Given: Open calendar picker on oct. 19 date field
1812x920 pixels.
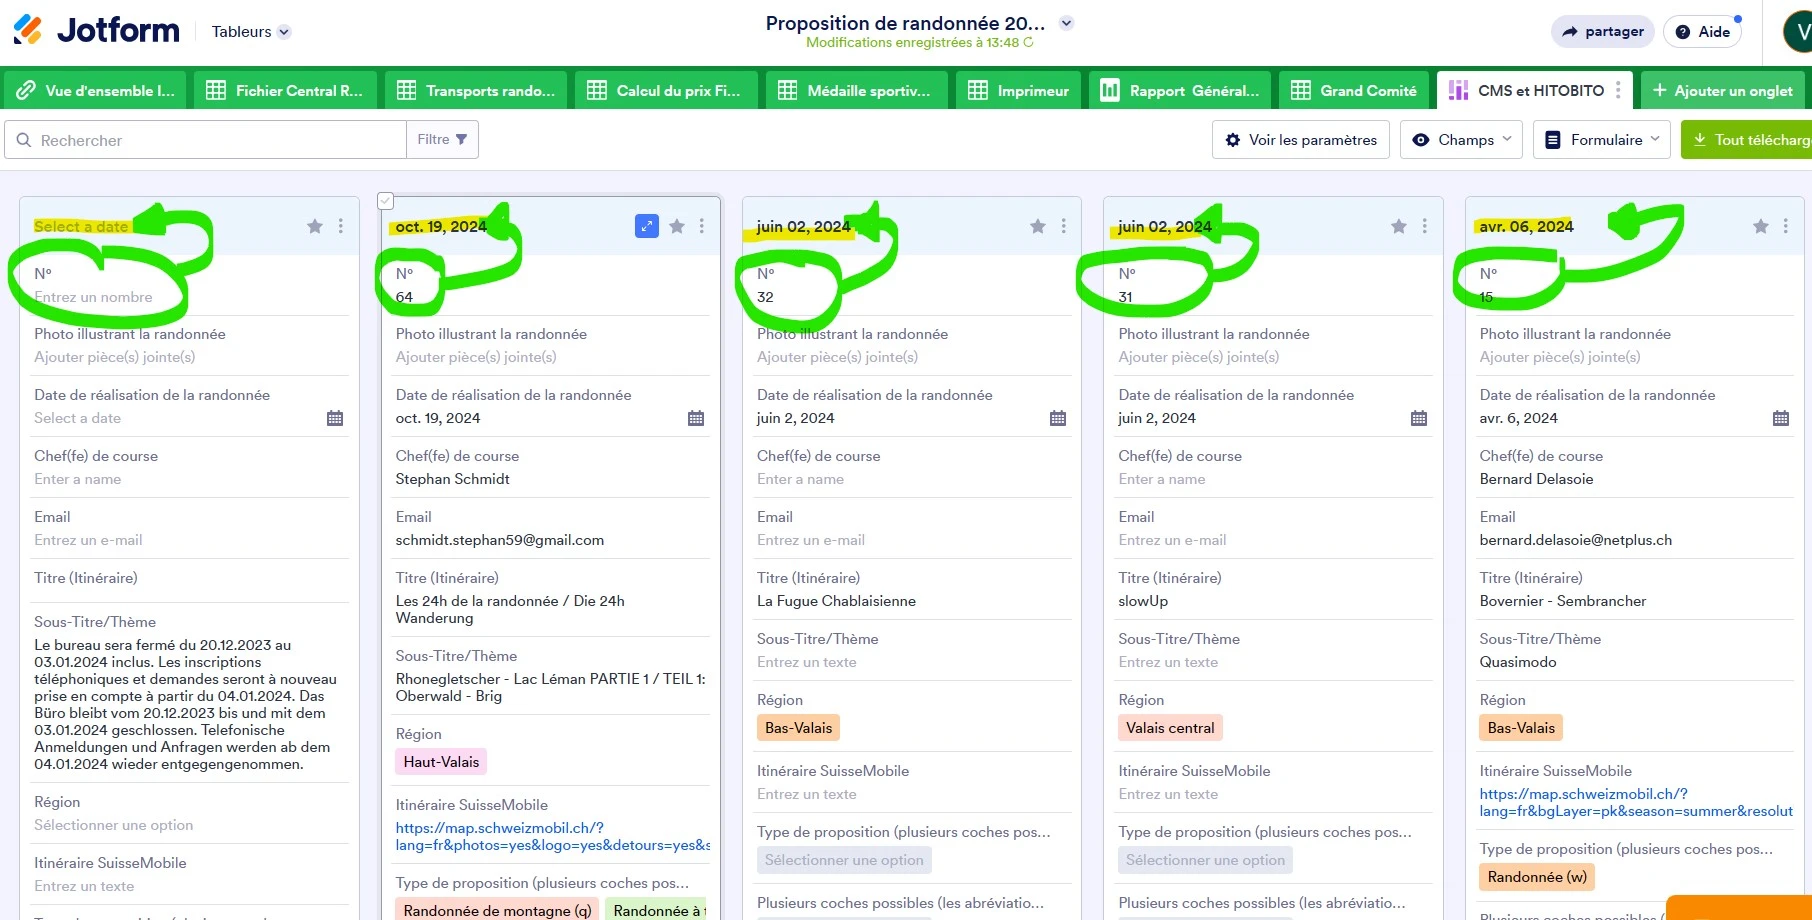Looking at the screenshot, I should (696, 418).
